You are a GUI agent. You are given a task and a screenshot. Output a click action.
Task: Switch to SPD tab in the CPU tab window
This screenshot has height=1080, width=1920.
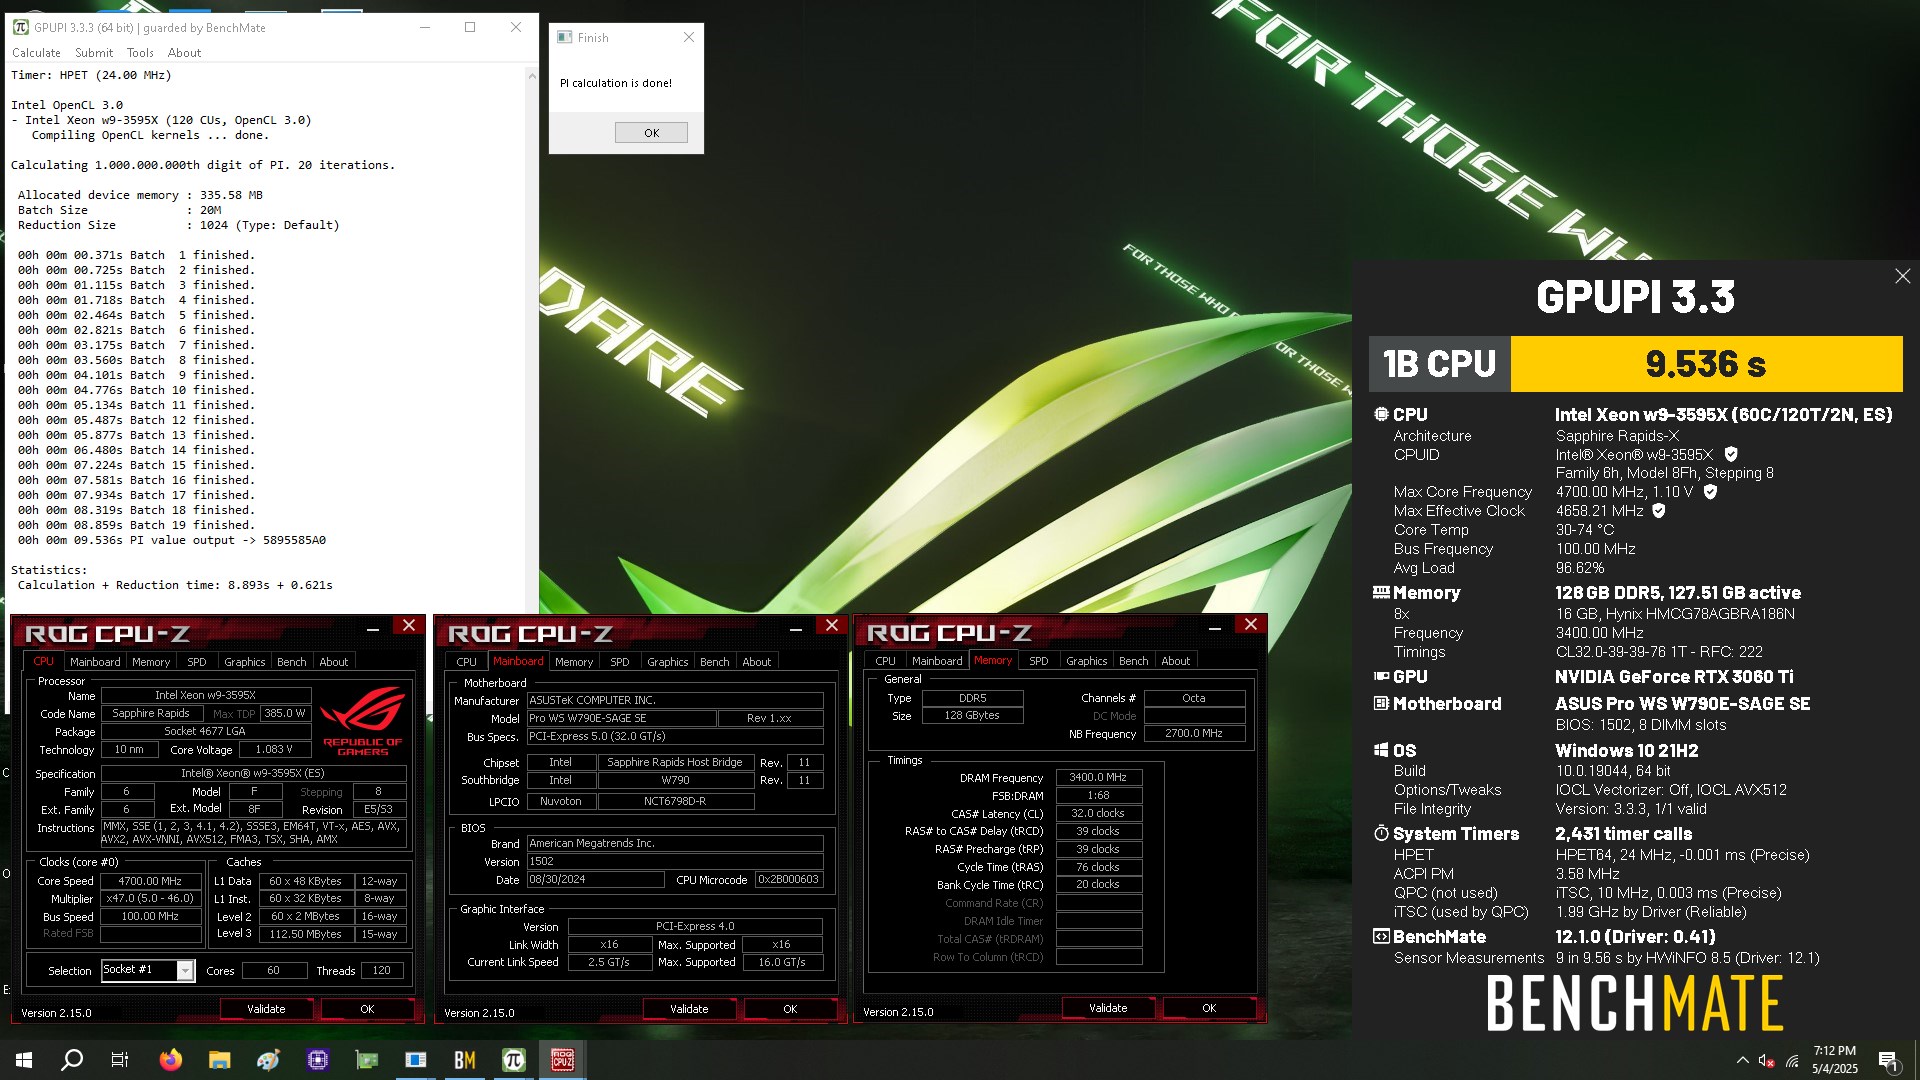197,662
